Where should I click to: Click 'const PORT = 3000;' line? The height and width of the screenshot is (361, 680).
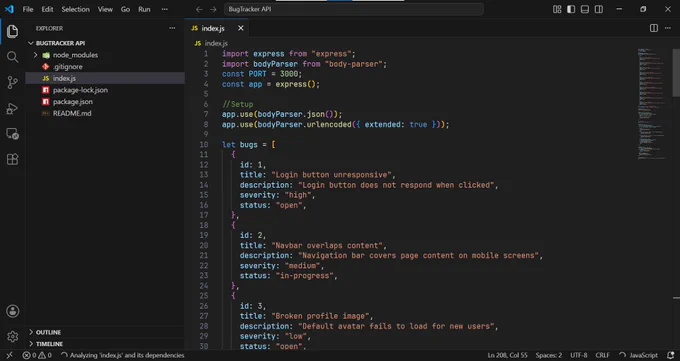pyautogui.click(x=262, y=74)
